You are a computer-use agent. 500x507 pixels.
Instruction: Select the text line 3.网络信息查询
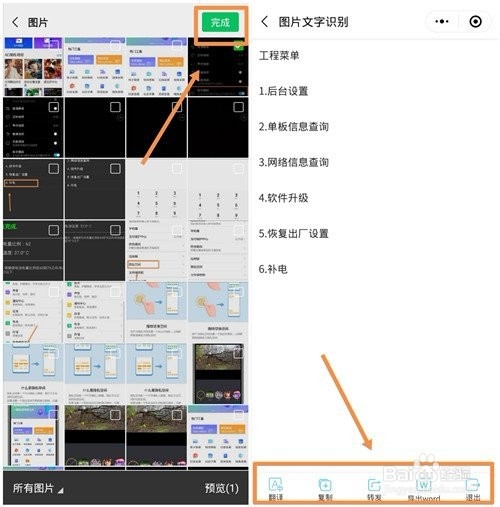pos(294,162)
